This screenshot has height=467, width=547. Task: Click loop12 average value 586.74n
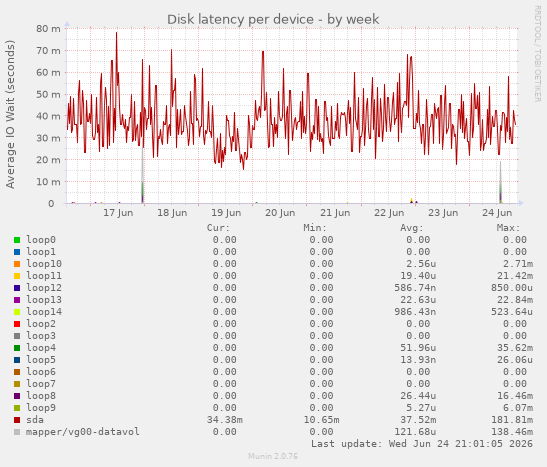[x=415, y=288]
